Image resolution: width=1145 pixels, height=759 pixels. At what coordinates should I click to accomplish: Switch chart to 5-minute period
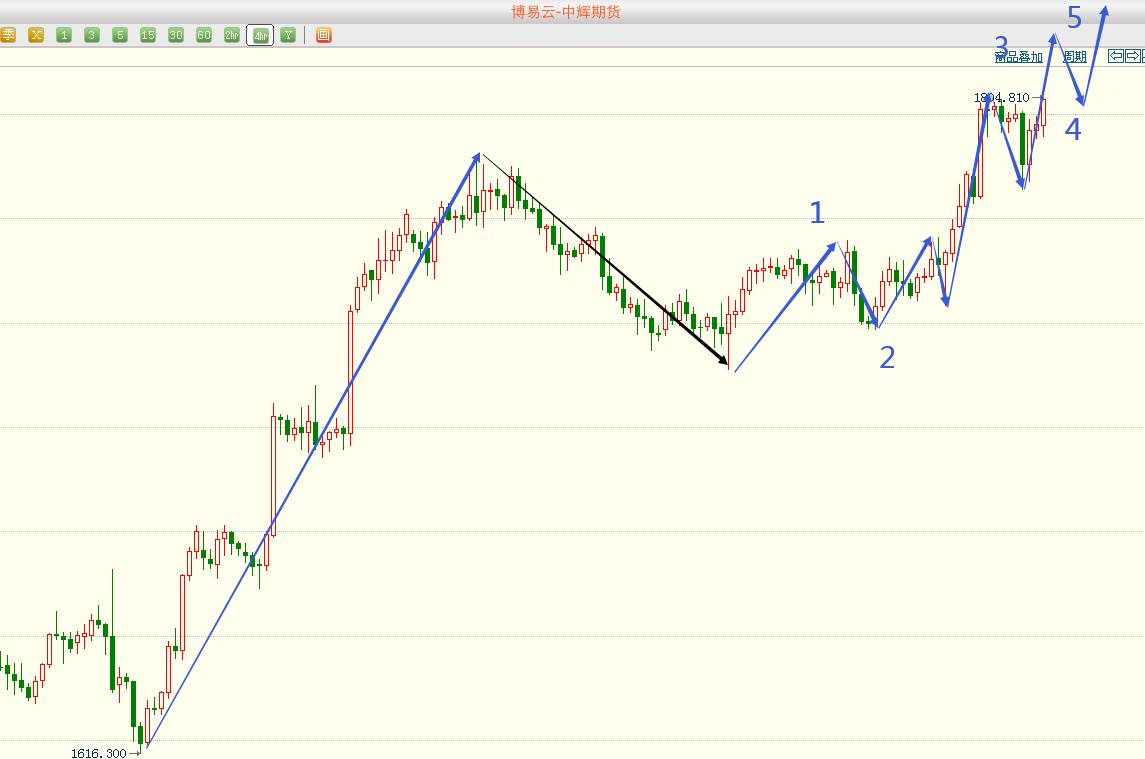pos(120,35)
